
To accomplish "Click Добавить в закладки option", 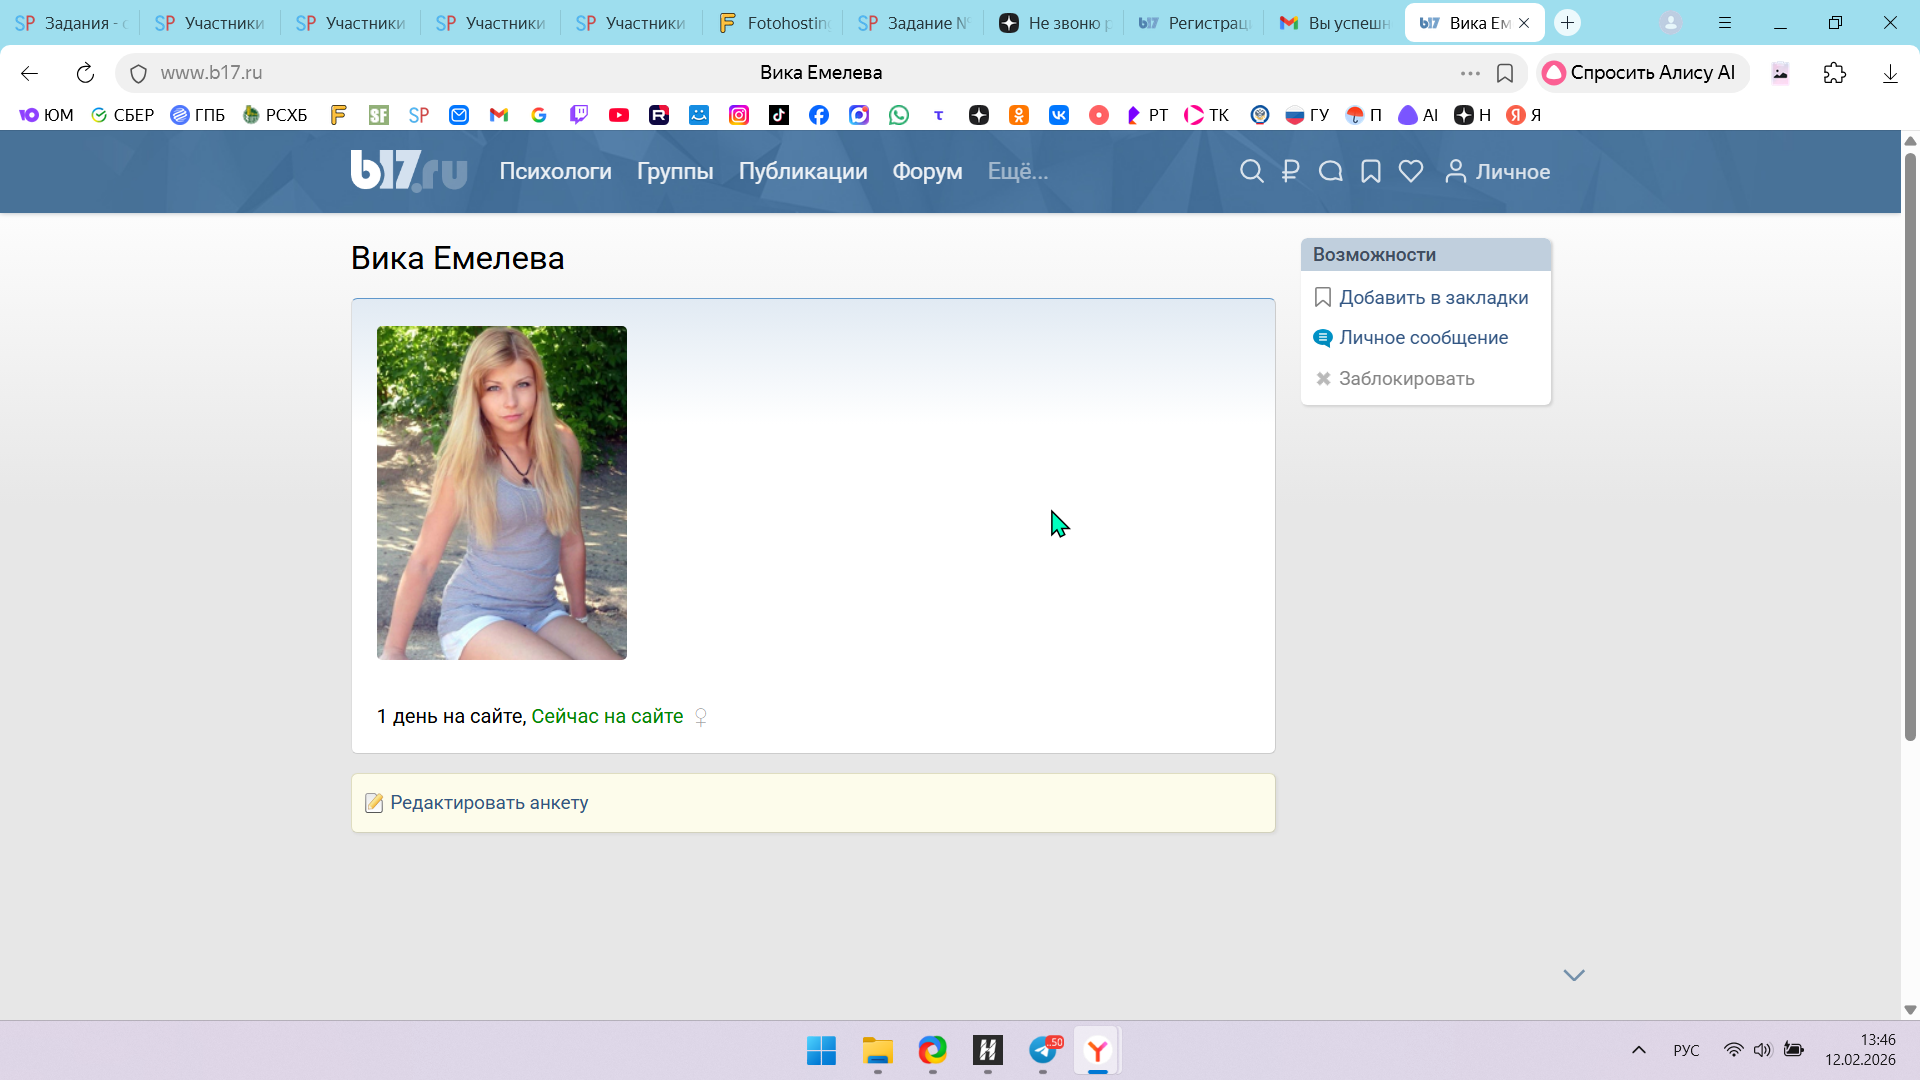I will (1433, 298).
